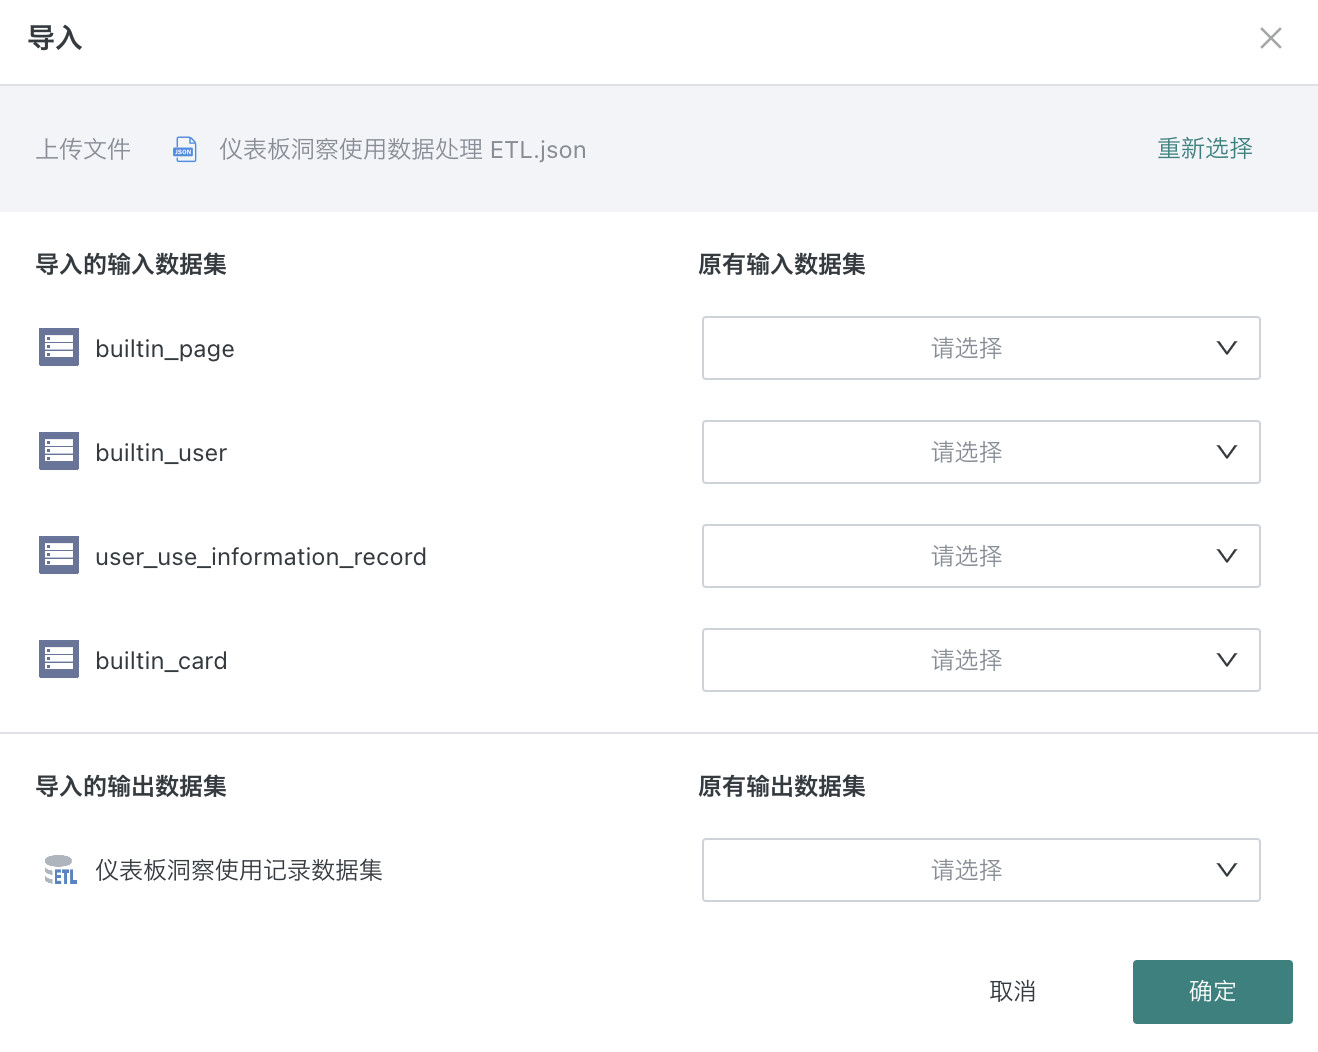Click the user_use_information_record dataset name

(260, 557)
